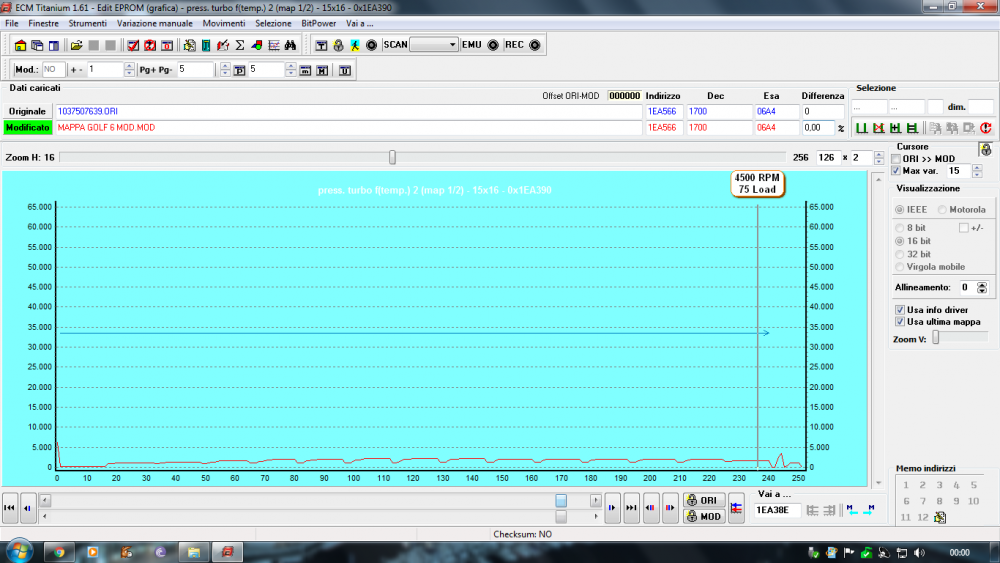
Task: Click the open file folder icon
Action: coord(76,45)
